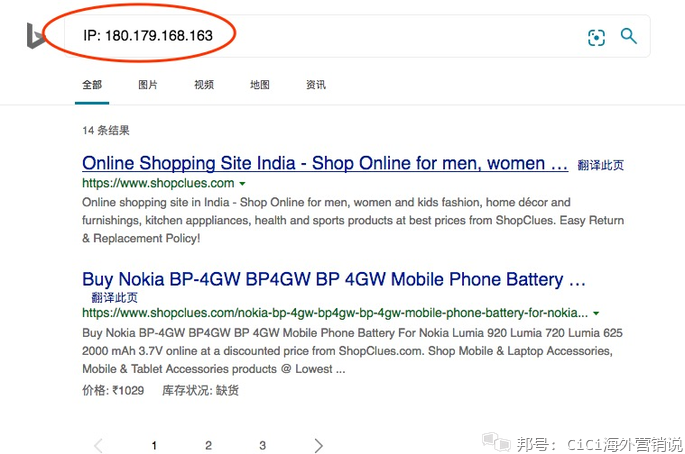The image size is (685, 454).
Task: Open Buy Nokia BP-4GW battery result
Action: point(334,279)
